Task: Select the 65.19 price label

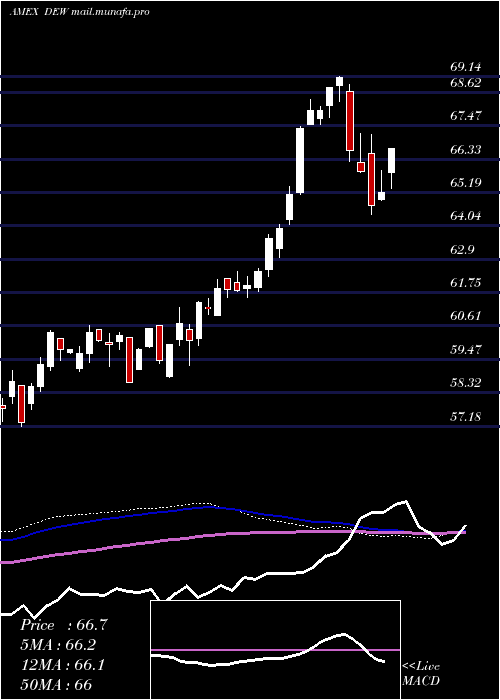Action: click(466, 183)
